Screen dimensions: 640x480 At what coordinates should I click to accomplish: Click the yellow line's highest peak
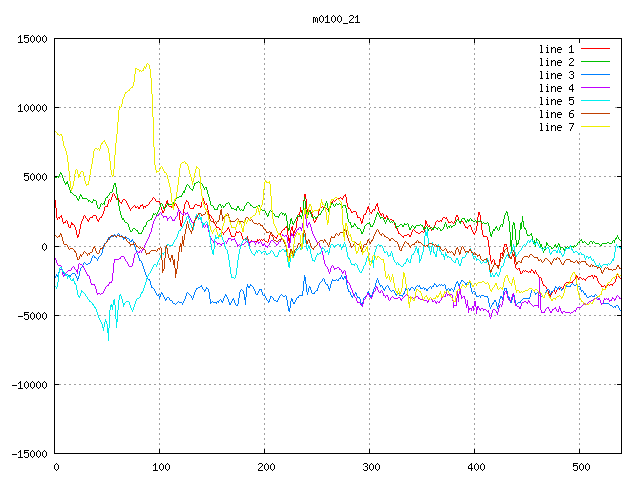[148, 65]
